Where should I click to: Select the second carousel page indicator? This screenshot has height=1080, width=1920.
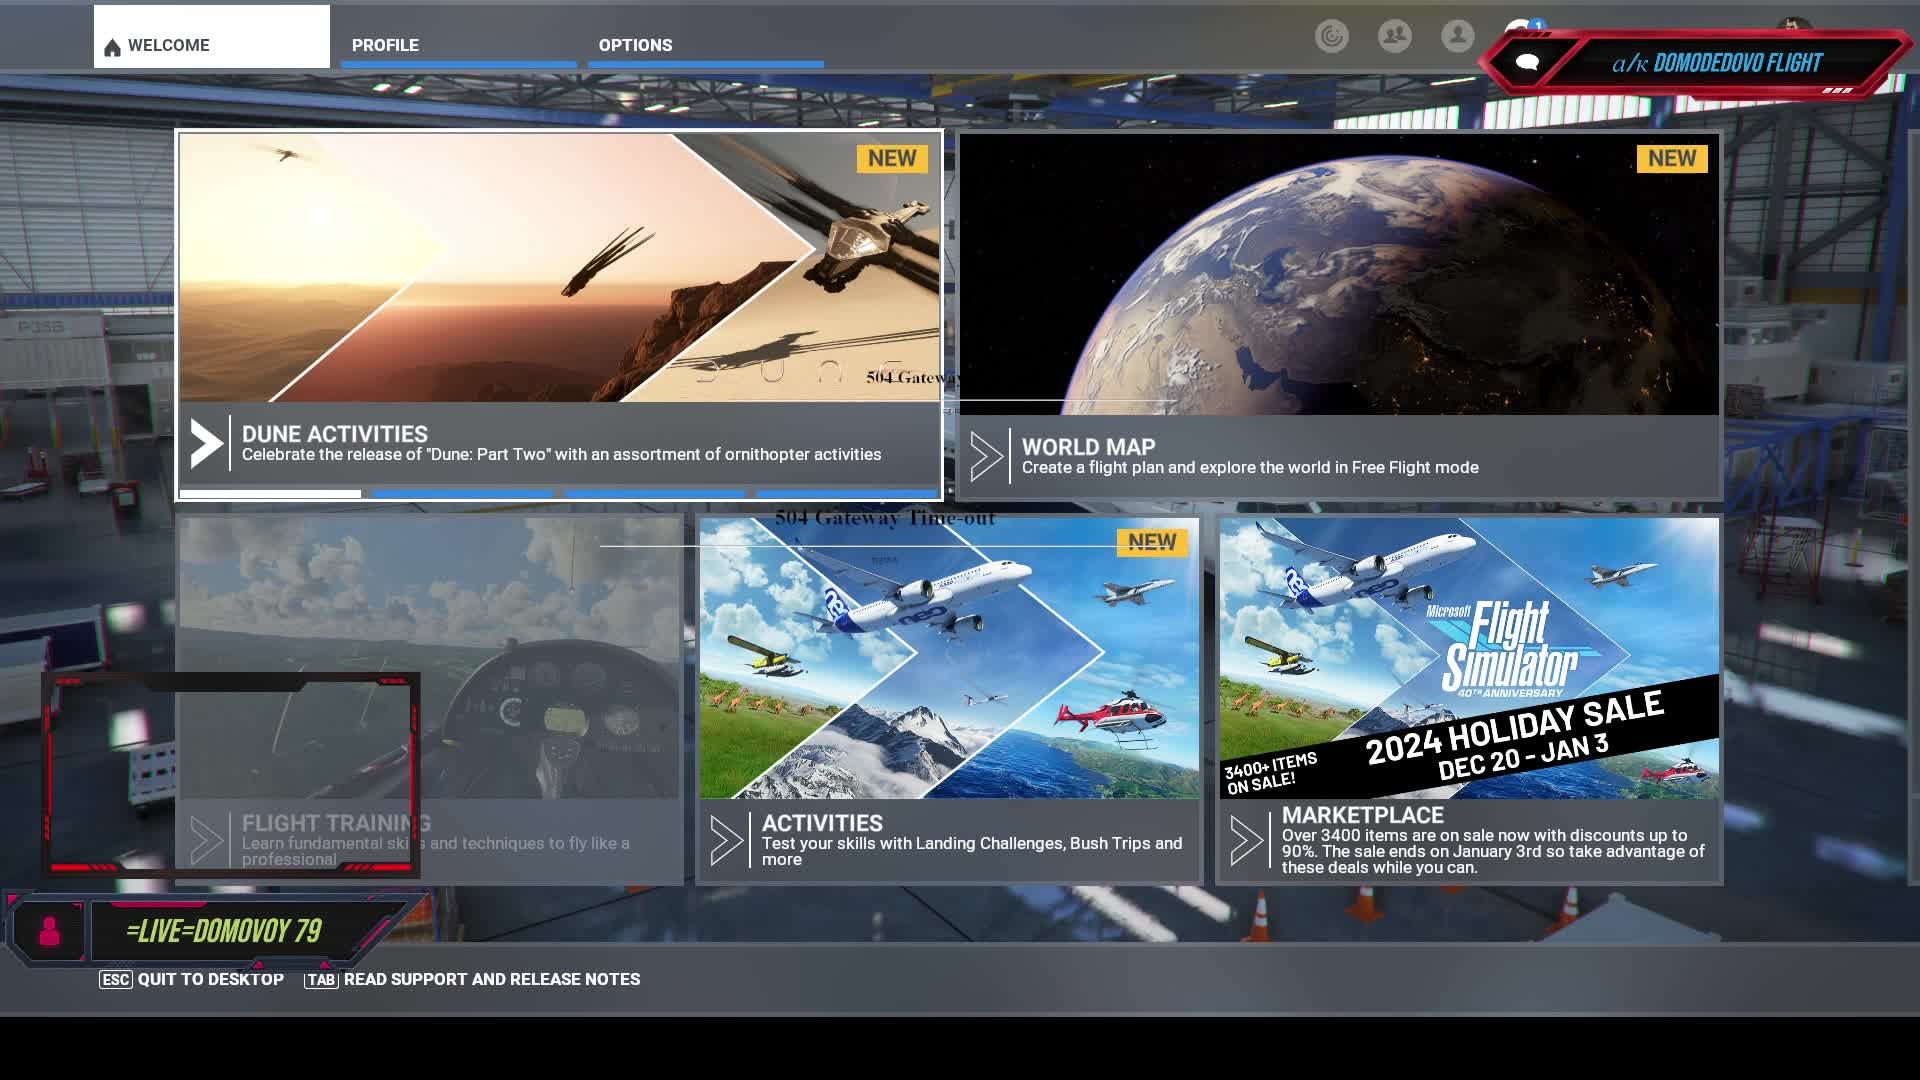[462, 494]
